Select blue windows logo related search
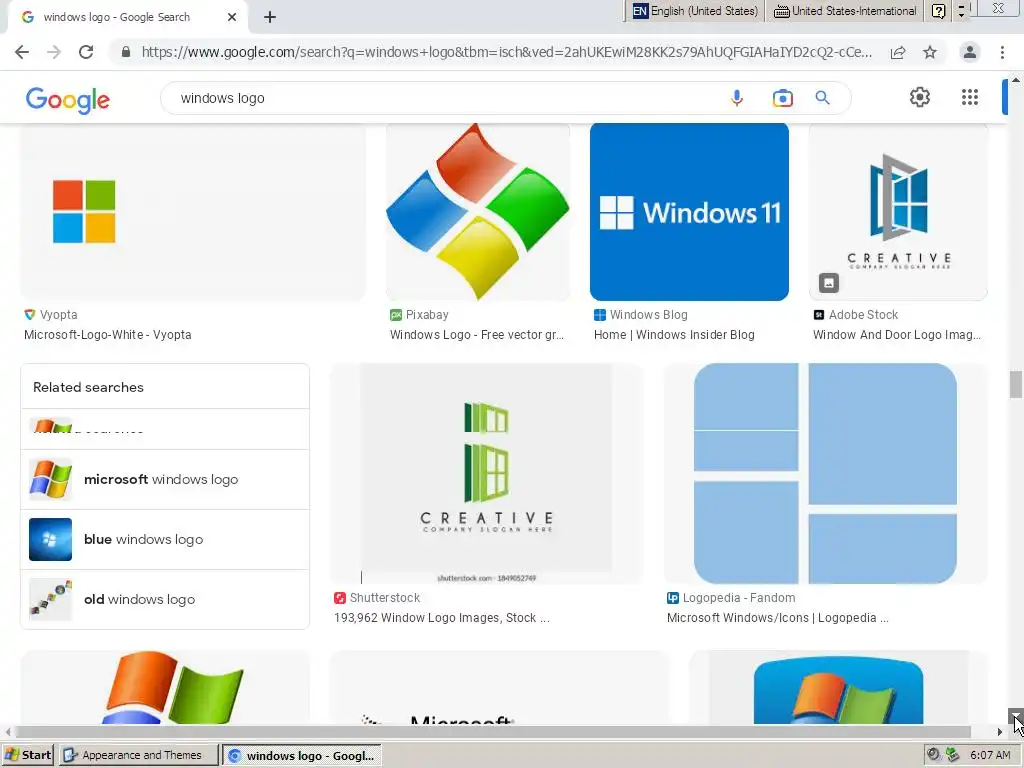 click(x=165, y=539)
